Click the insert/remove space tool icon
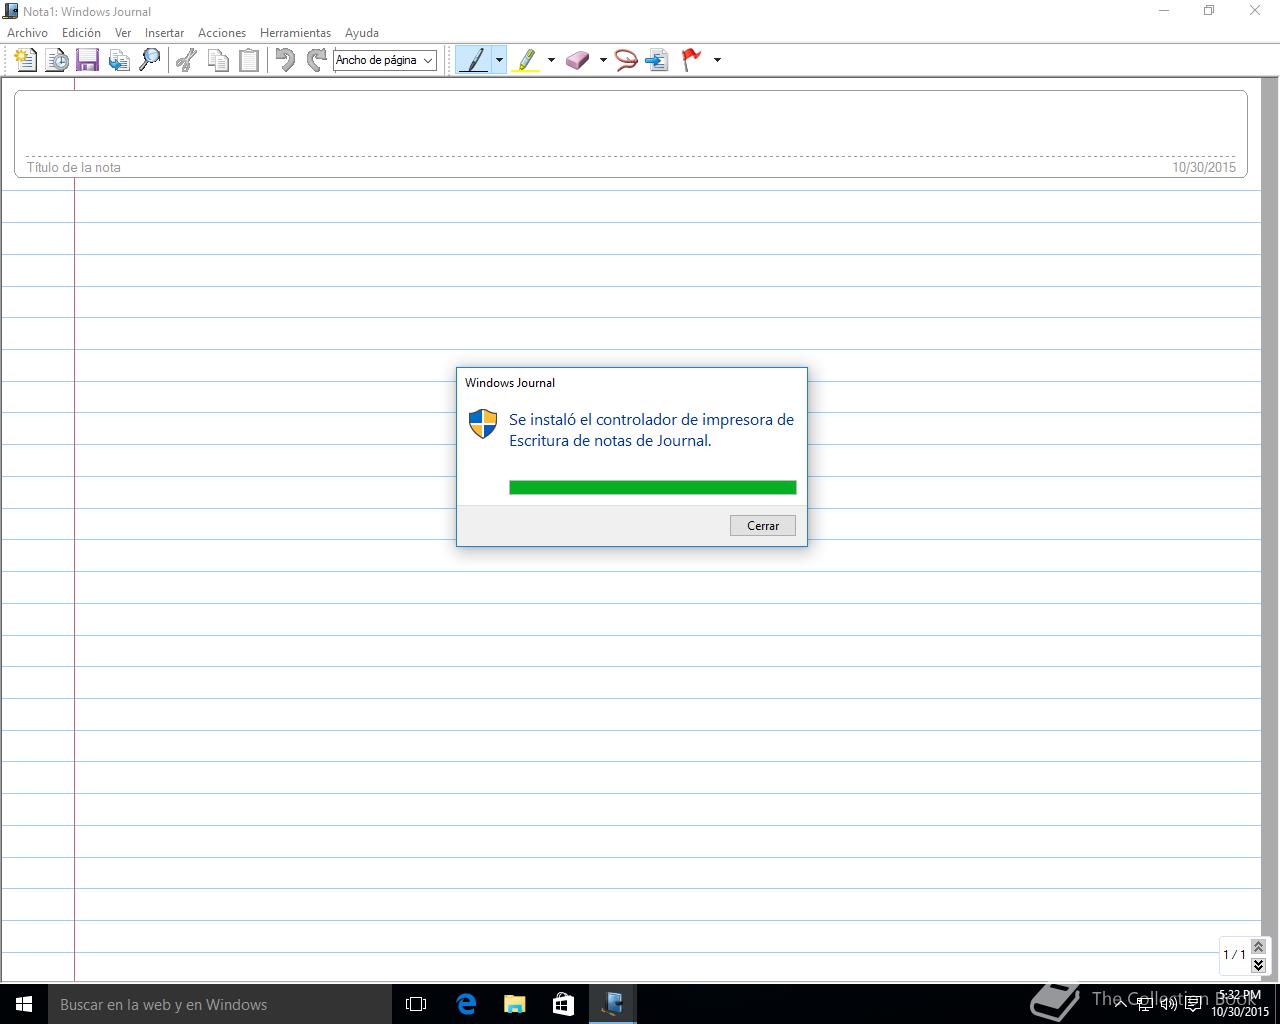The height and width of the screenshot is (1024, 1280). pos(657,60)
